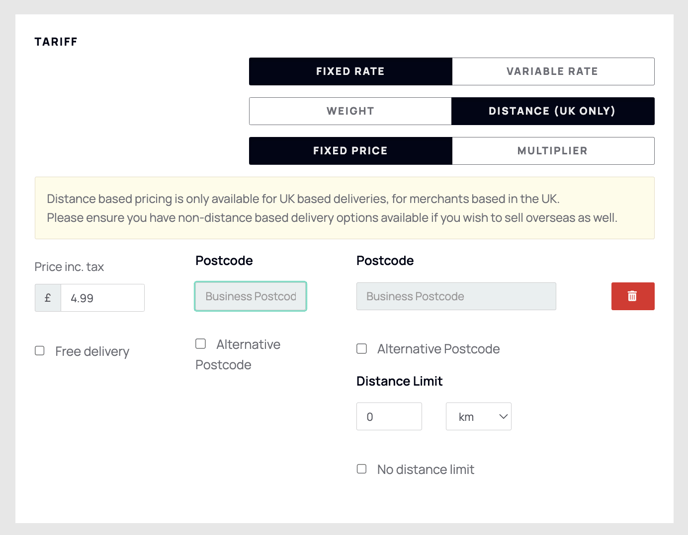
Task: Tick Alternative Postcode checkbox under right postcode
Action: point(362,348)
